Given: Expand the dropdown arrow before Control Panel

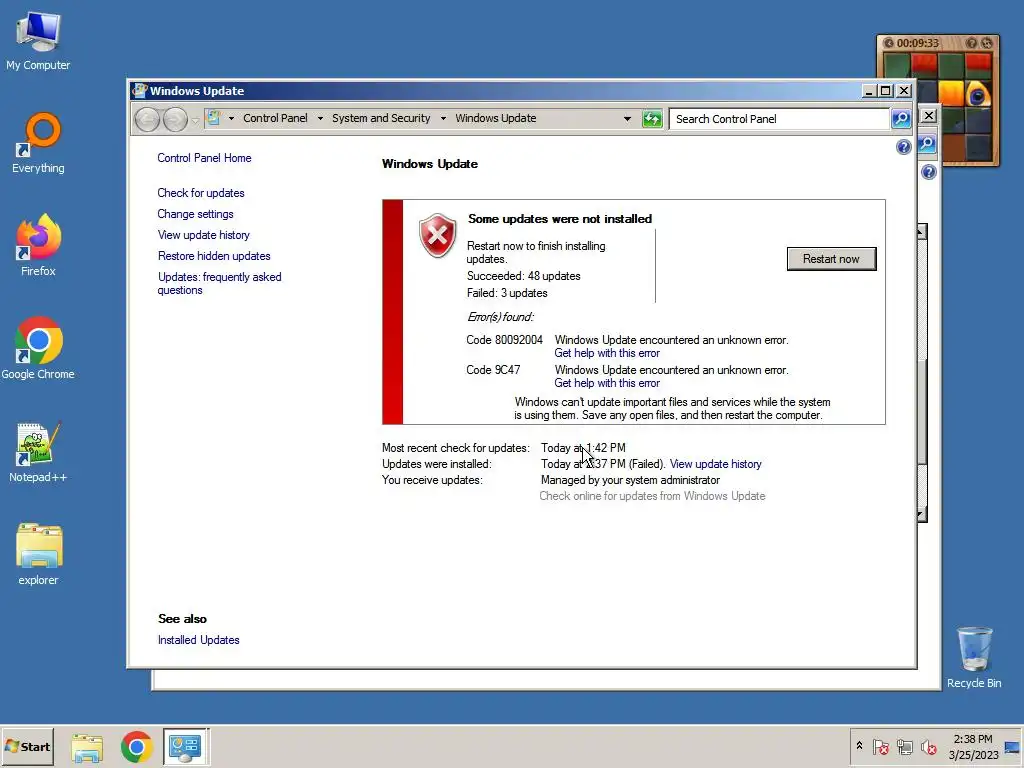Looking at the screenshot, I should 231,119.
